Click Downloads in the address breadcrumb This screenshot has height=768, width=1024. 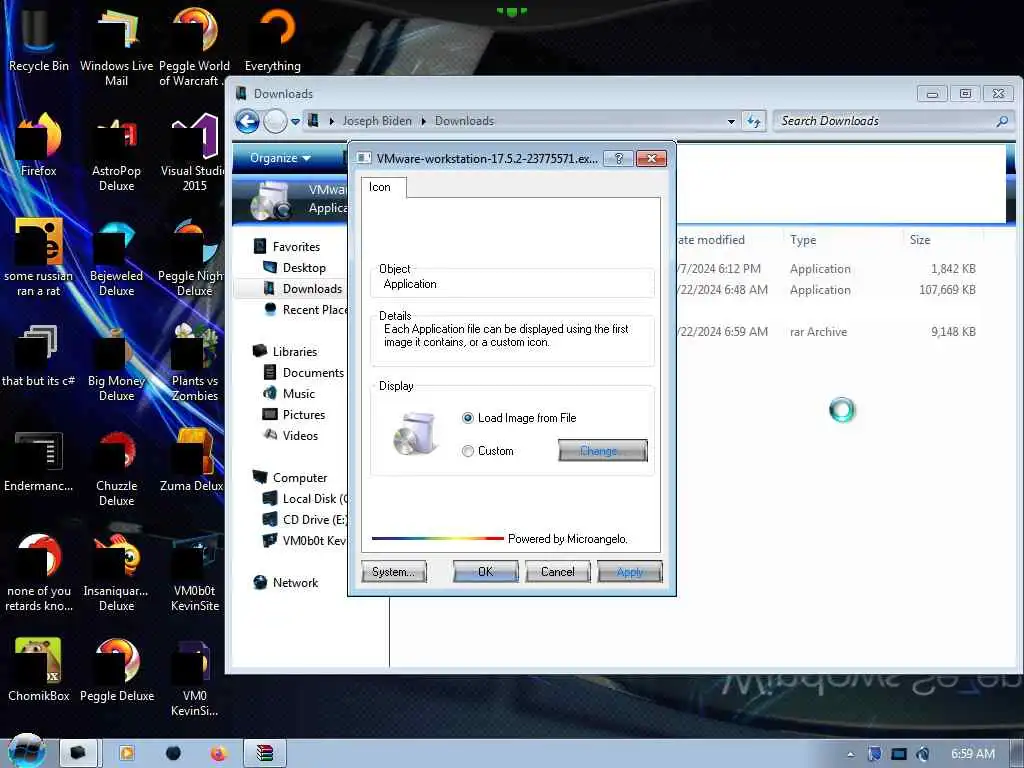click(464, 121)
